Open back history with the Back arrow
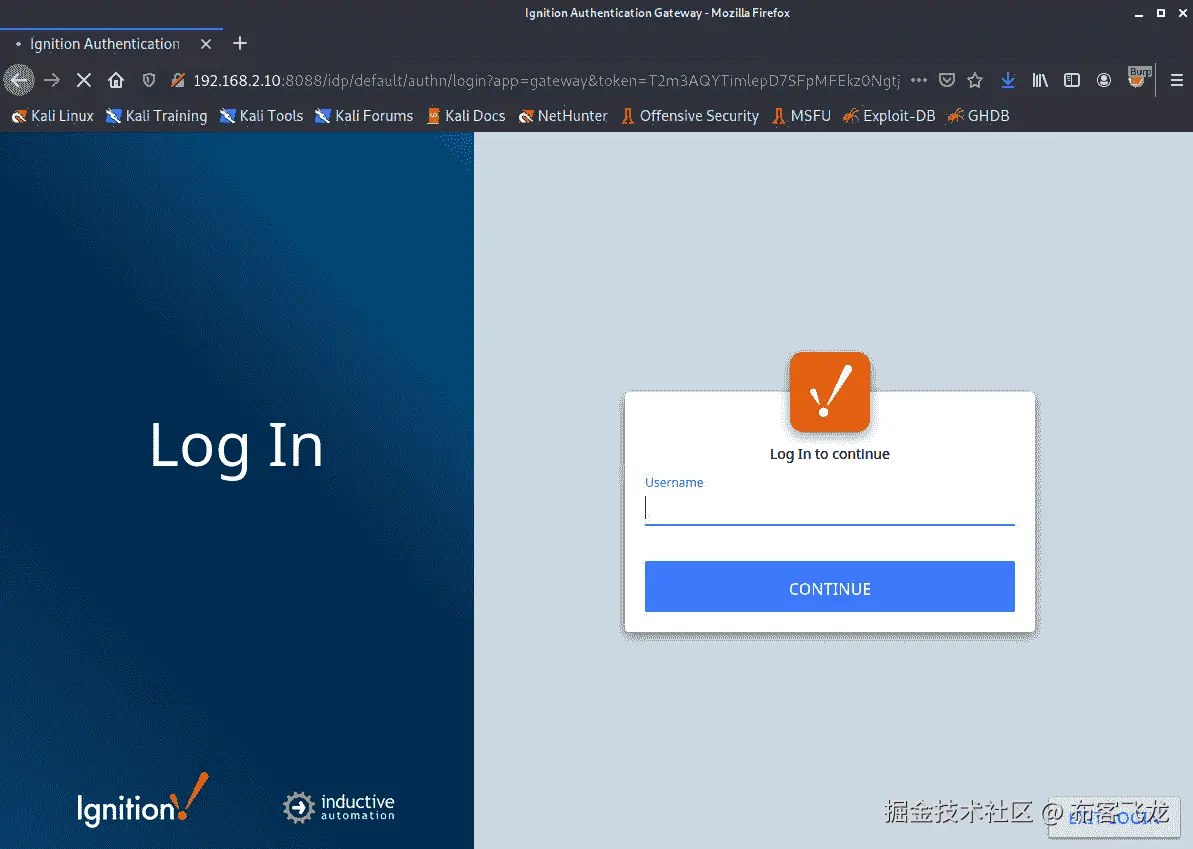The height and width of the screenshot is (849, 1193). [18, 80]
